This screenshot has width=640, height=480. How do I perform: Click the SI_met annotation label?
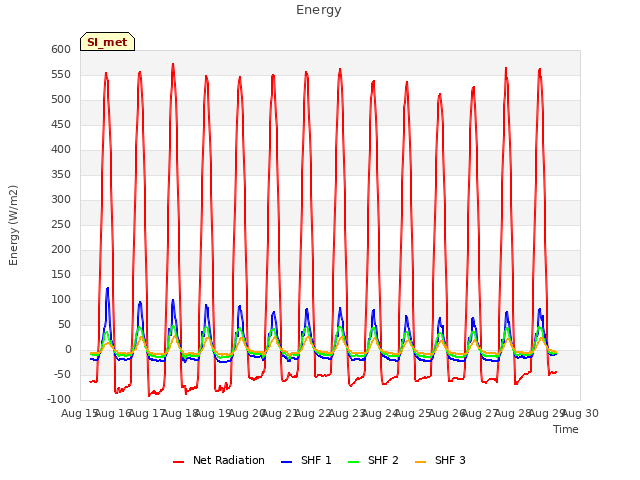(107, 42)
